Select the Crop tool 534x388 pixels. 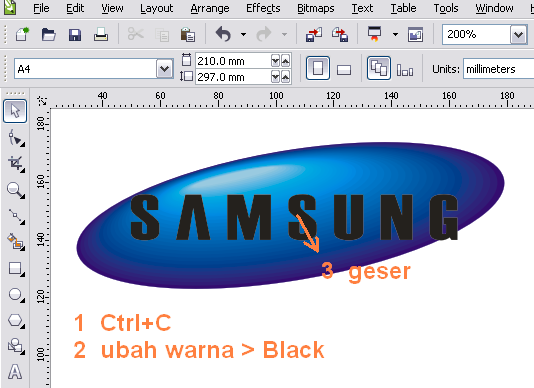pyautogui.click(x=16, y=164)
